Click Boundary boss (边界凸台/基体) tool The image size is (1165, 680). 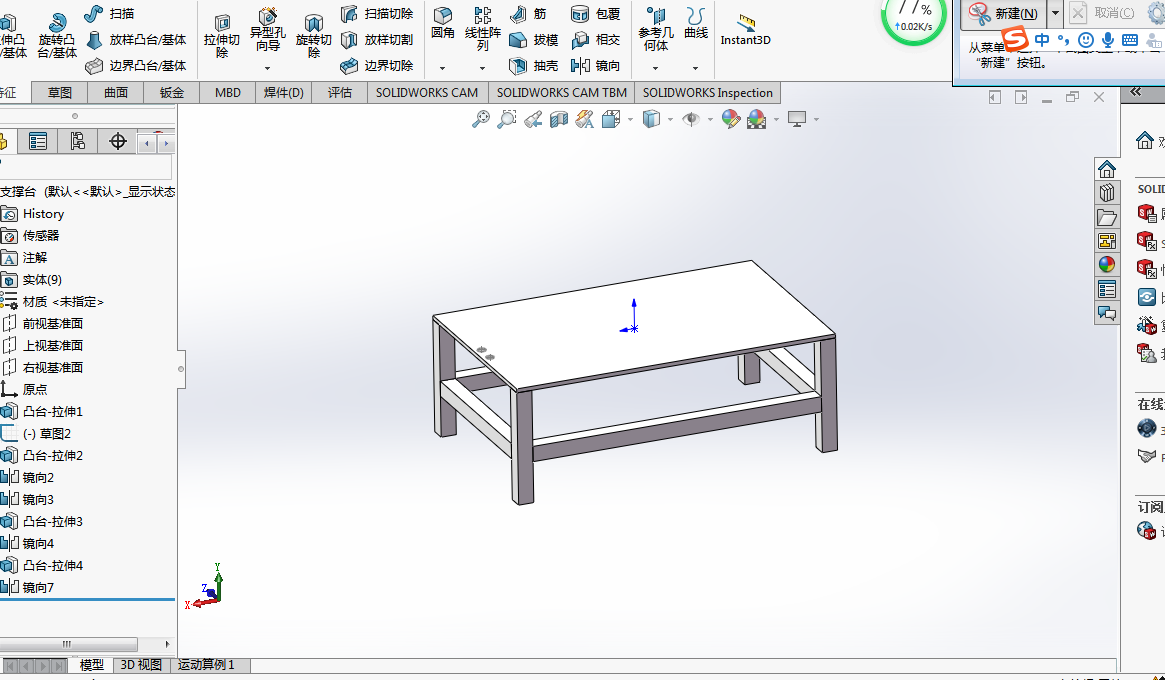tap(135, 65)
